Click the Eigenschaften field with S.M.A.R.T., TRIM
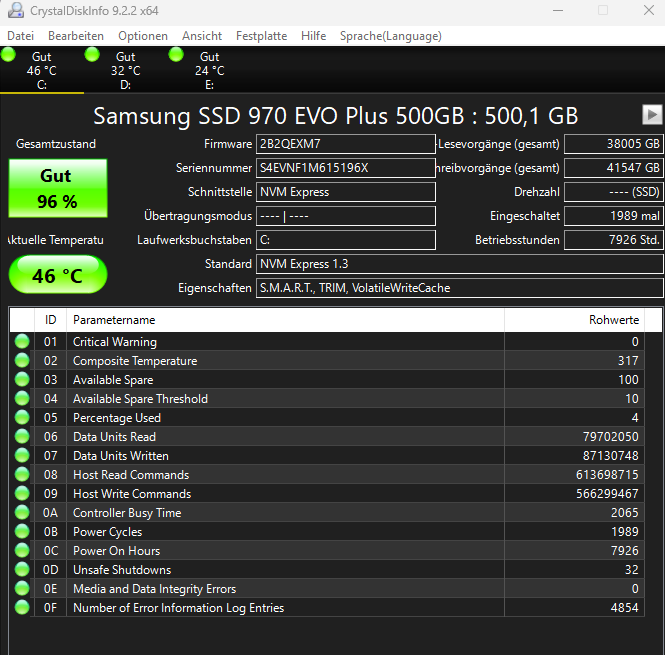The width and height of the screenshot is (665, 655). (x=460, y=288)
